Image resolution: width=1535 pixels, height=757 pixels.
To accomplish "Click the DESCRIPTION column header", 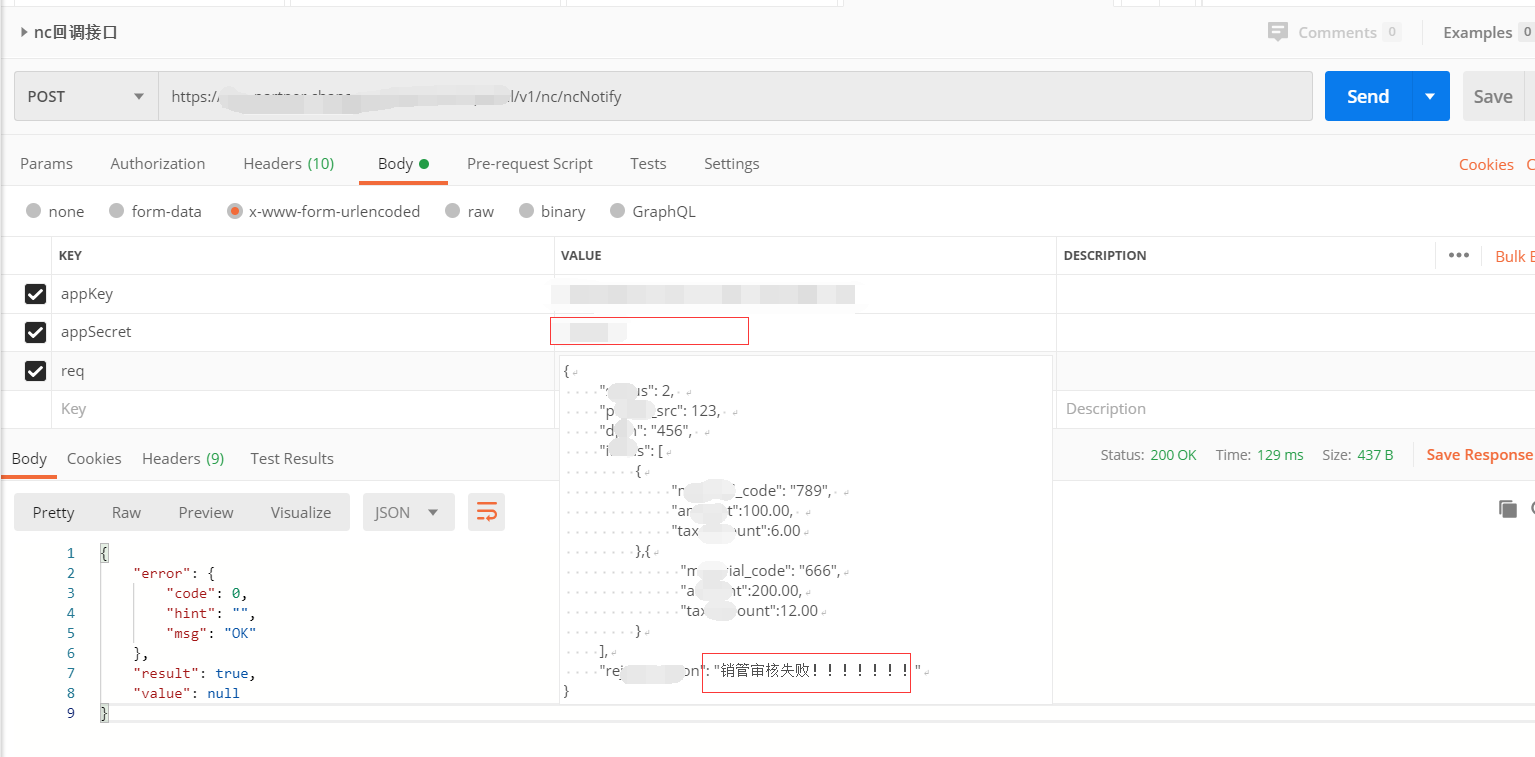I will pos(1105,255).
